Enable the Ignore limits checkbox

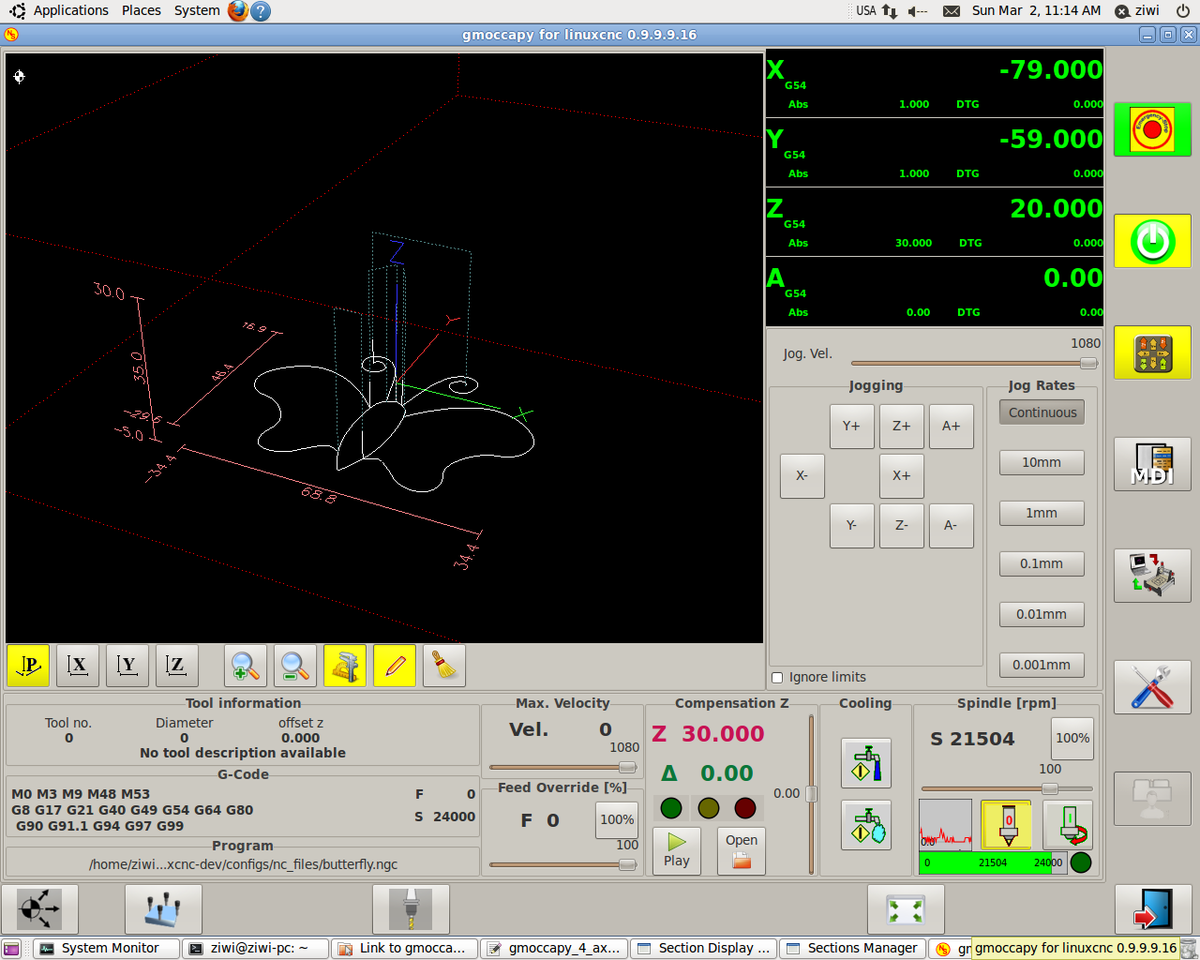tap(778, 677)
